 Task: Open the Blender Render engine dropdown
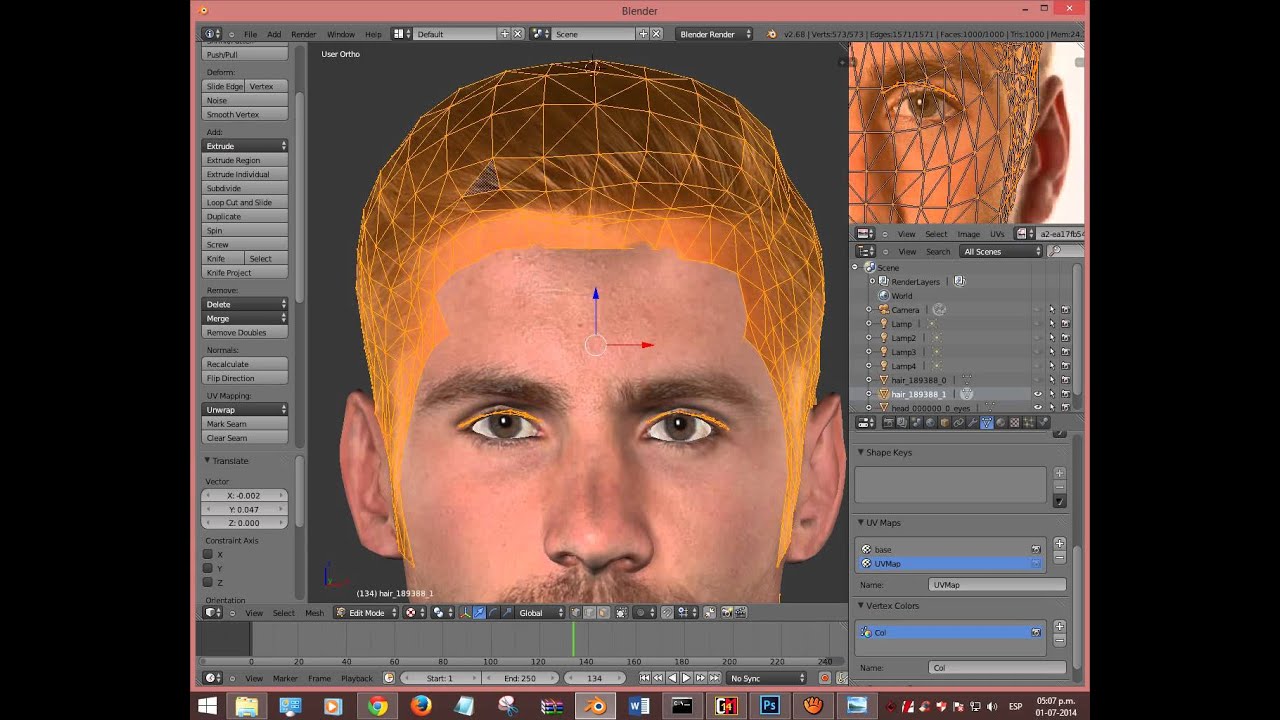click(714, 34)
